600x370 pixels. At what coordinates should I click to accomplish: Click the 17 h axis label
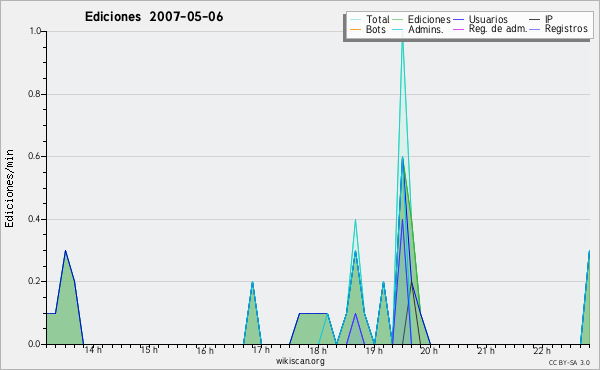pos(261,350)
